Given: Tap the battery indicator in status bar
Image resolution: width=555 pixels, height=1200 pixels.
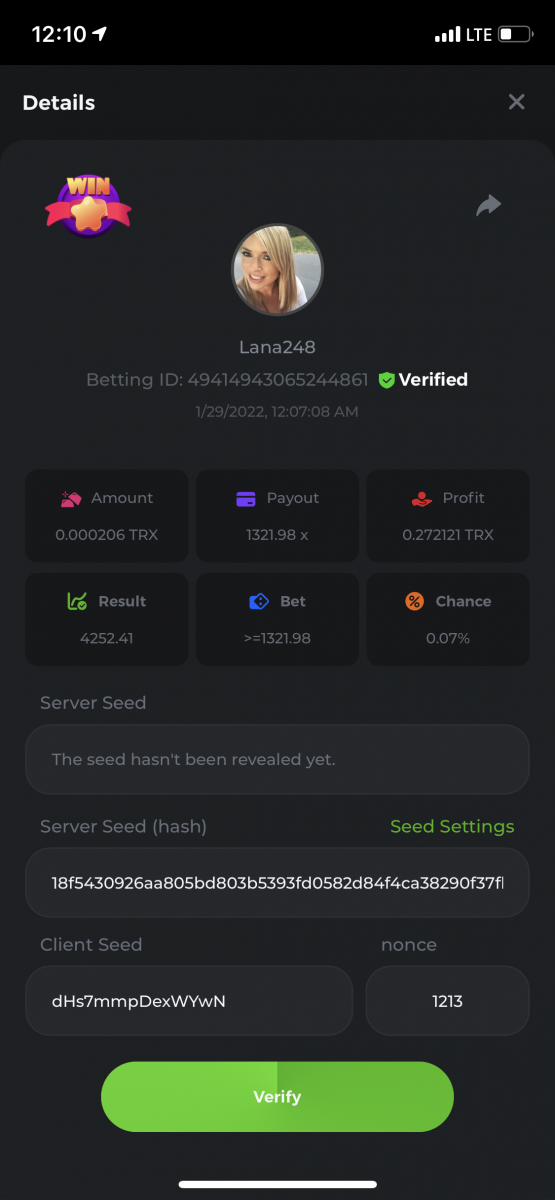Looking at the screenshot, I should pos(516,34).
